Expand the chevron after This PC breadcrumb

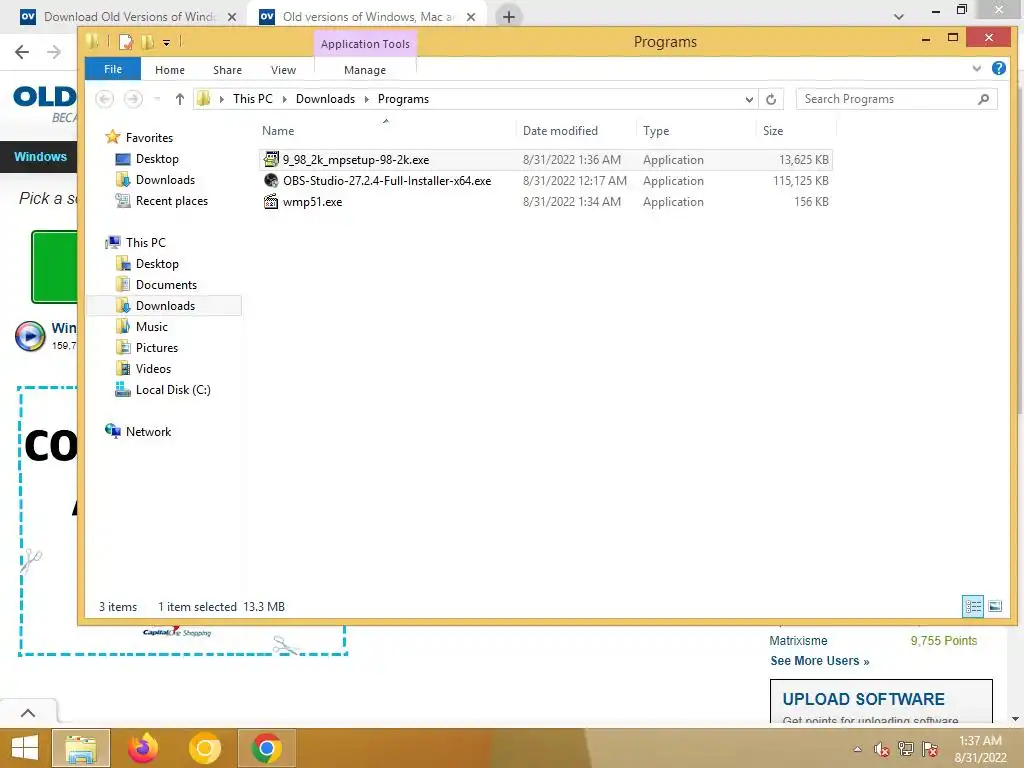pos(284,99)
